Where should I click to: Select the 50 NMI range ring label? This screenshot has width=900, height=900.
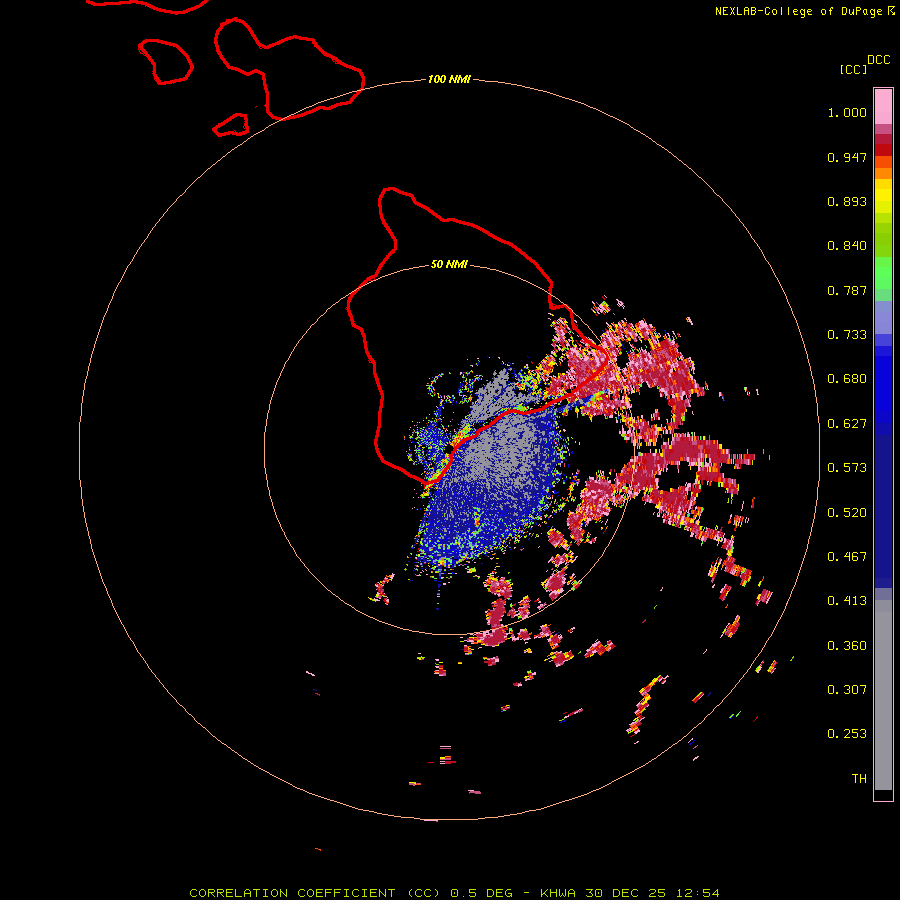449,264
